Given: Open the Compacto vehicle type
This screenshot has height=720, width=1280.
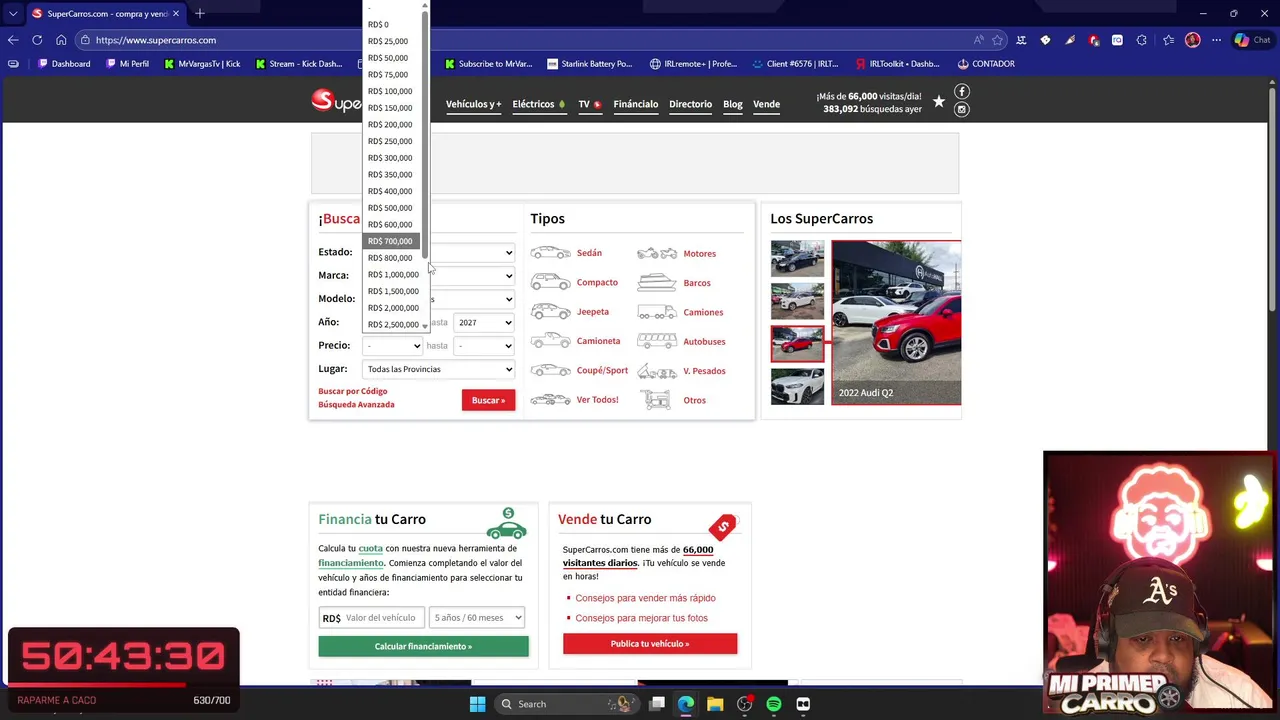Looking at the screenshot, I should (597, 282).
